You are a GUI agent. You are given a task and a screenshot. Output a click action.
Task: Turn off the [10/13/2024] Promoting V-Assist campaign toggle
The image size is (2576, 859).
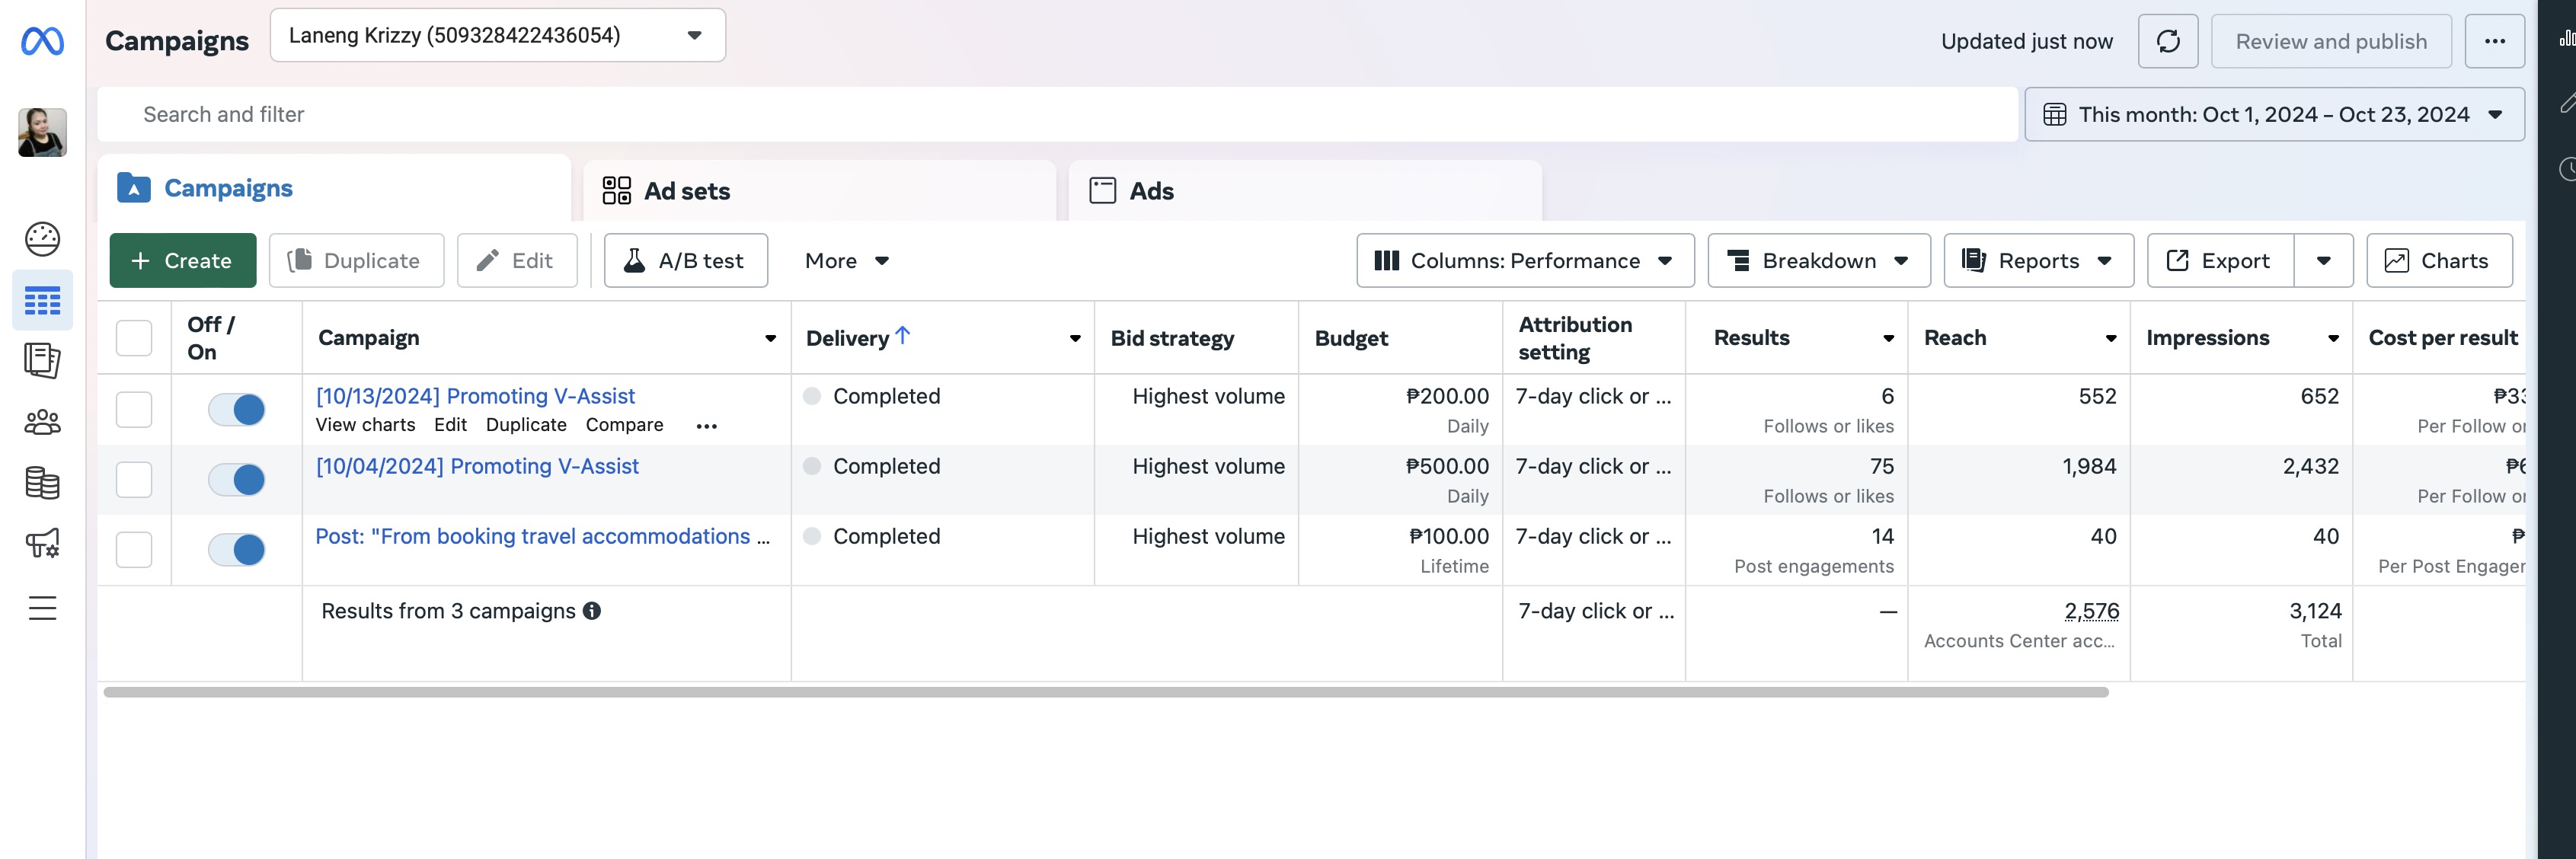[237, 409]
